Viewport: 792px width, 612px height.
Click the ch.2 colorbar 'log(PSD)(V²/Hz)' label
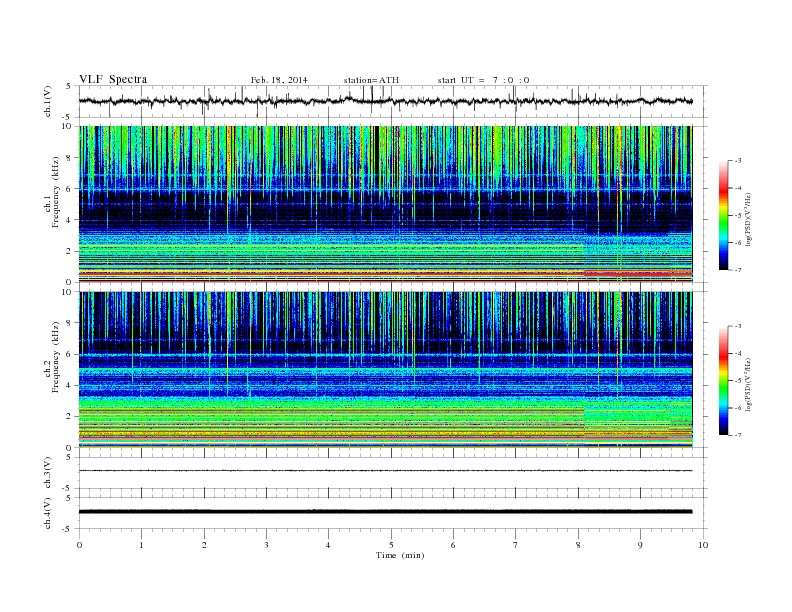(x=748, y=384)
